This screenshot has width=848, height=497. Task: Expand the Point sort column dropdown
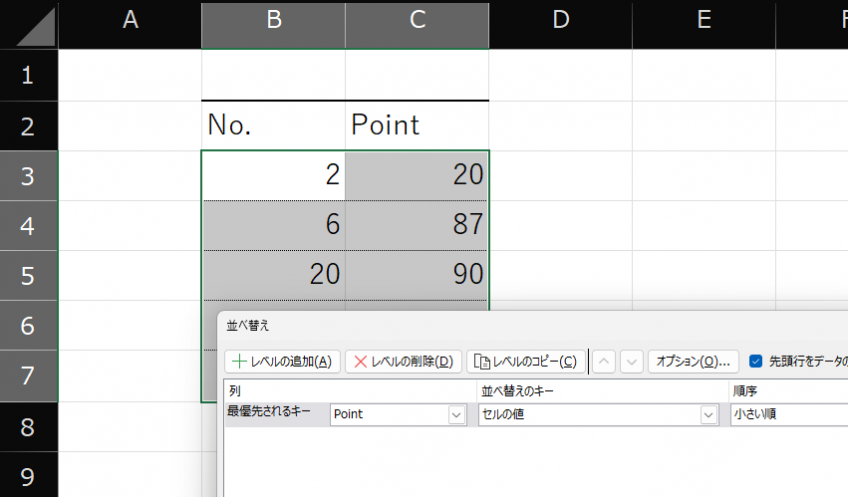pos(457,414)
